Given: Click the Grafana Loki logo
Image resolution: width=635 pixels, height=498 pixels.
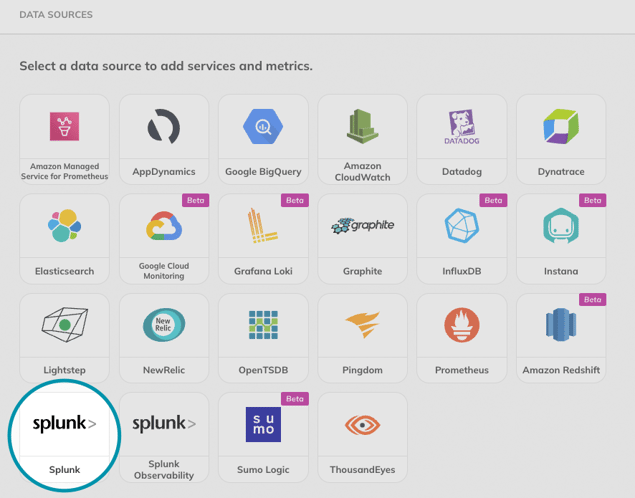Looking at the screenshot, I should coord(262,226).
